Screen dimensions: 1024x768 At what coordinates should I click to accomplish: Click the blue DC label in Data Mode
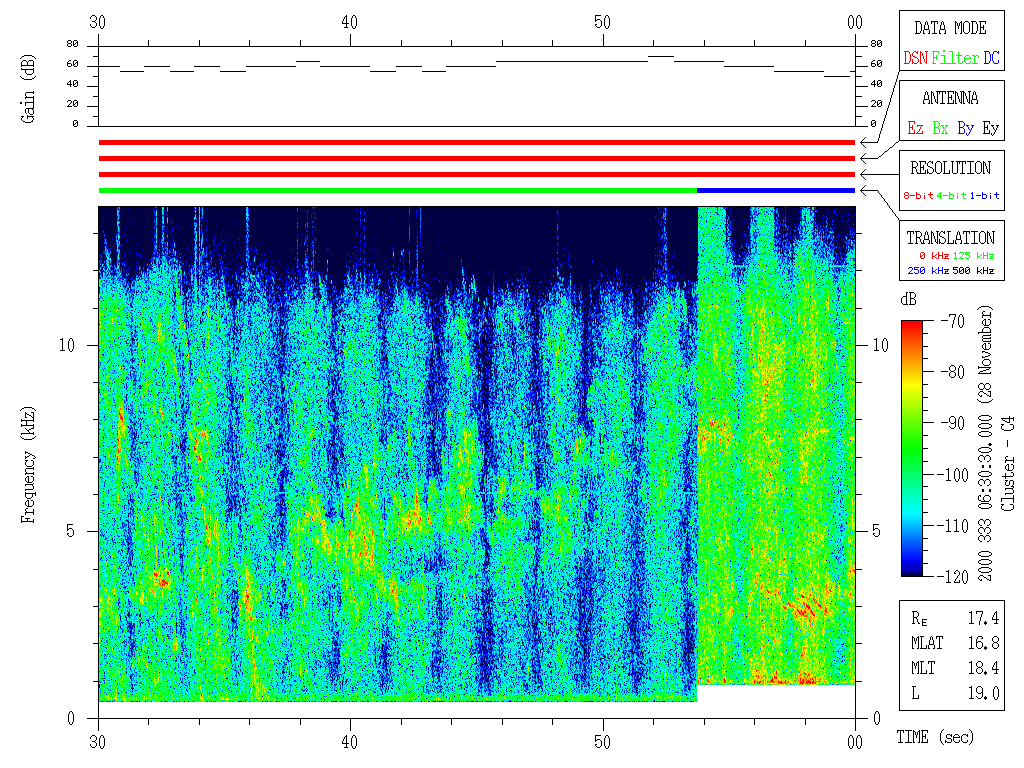[991, 59]
